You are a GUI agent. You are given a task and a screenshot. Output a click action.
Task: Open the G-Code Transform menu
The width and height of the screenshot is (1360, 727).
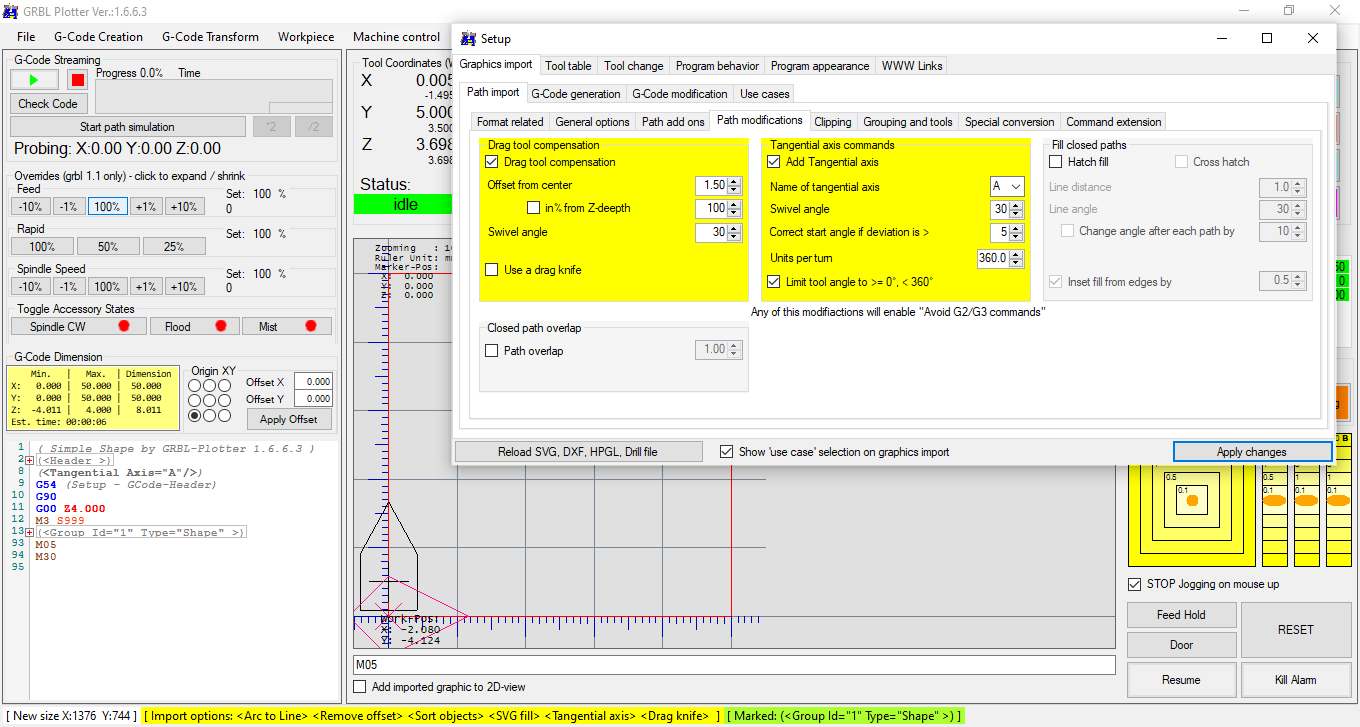[x=210, y=37]
